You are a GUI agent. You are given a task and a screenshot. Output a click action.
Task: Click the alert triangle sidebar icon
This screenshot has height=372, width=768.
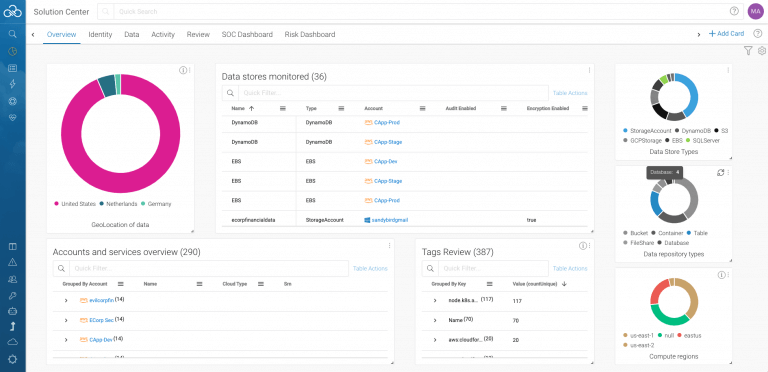[x=13, y=262]
